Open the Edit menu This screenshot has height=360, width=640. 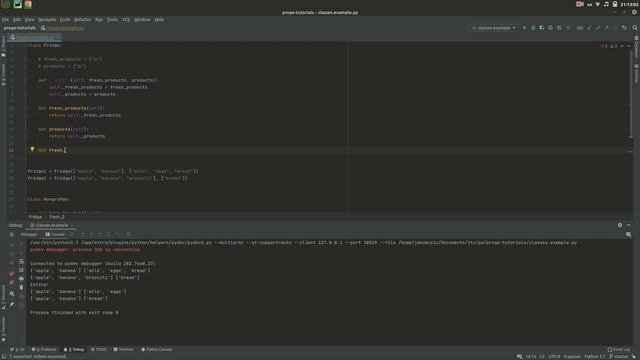17,20
